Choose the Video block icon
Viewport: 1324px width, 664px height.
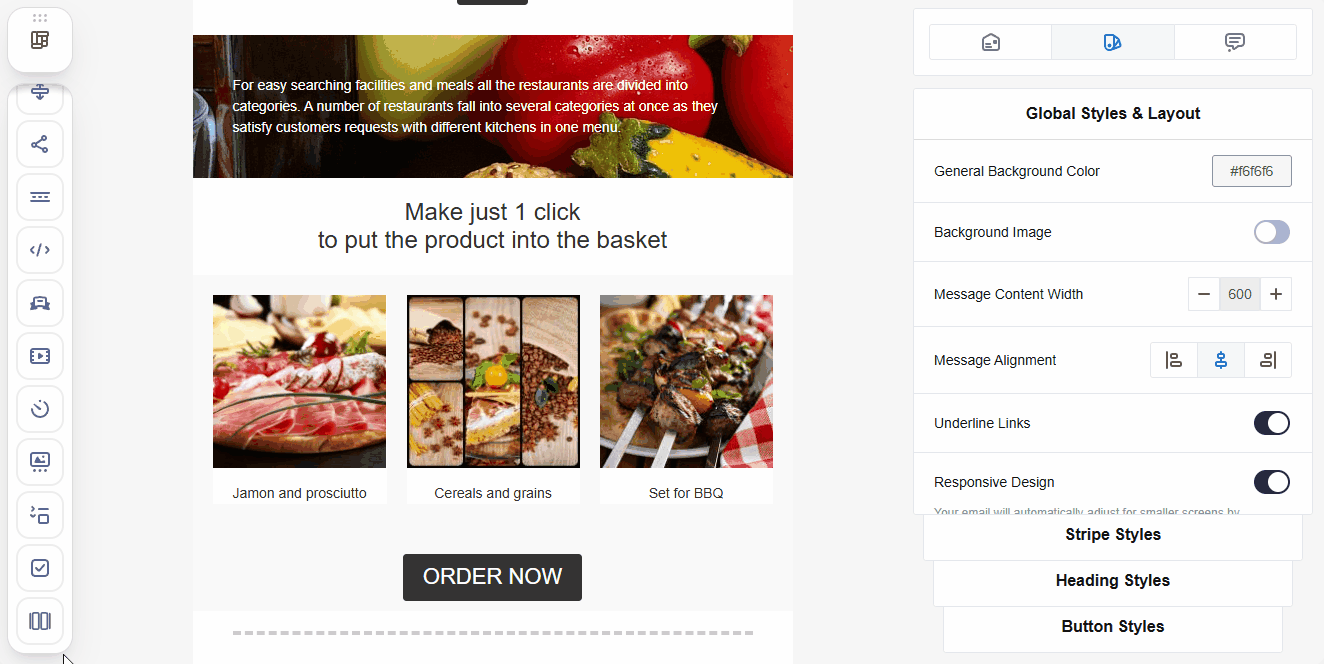(40, 356)
